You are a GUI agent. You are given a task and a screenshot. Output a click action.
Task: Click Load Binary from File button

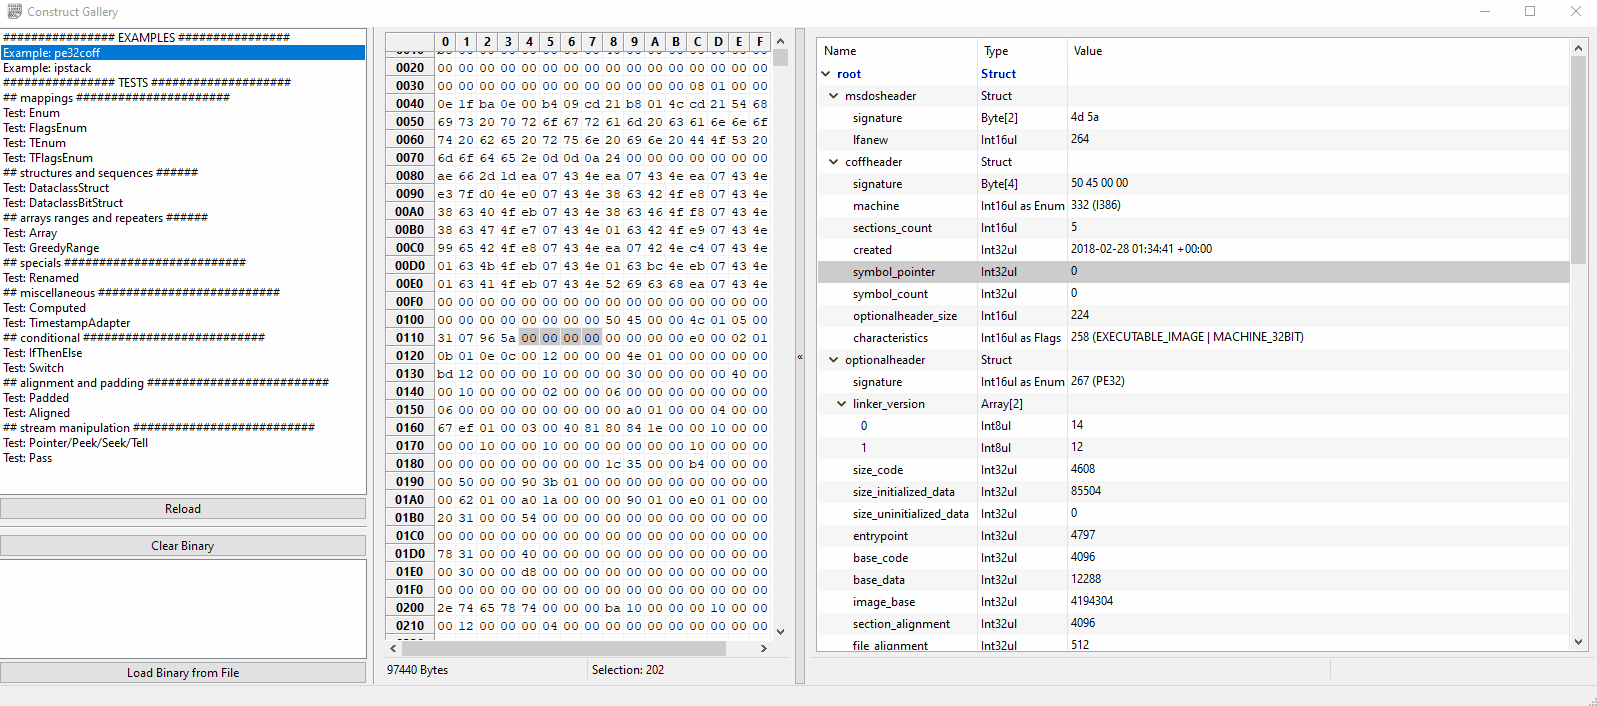tap(183, 673)
